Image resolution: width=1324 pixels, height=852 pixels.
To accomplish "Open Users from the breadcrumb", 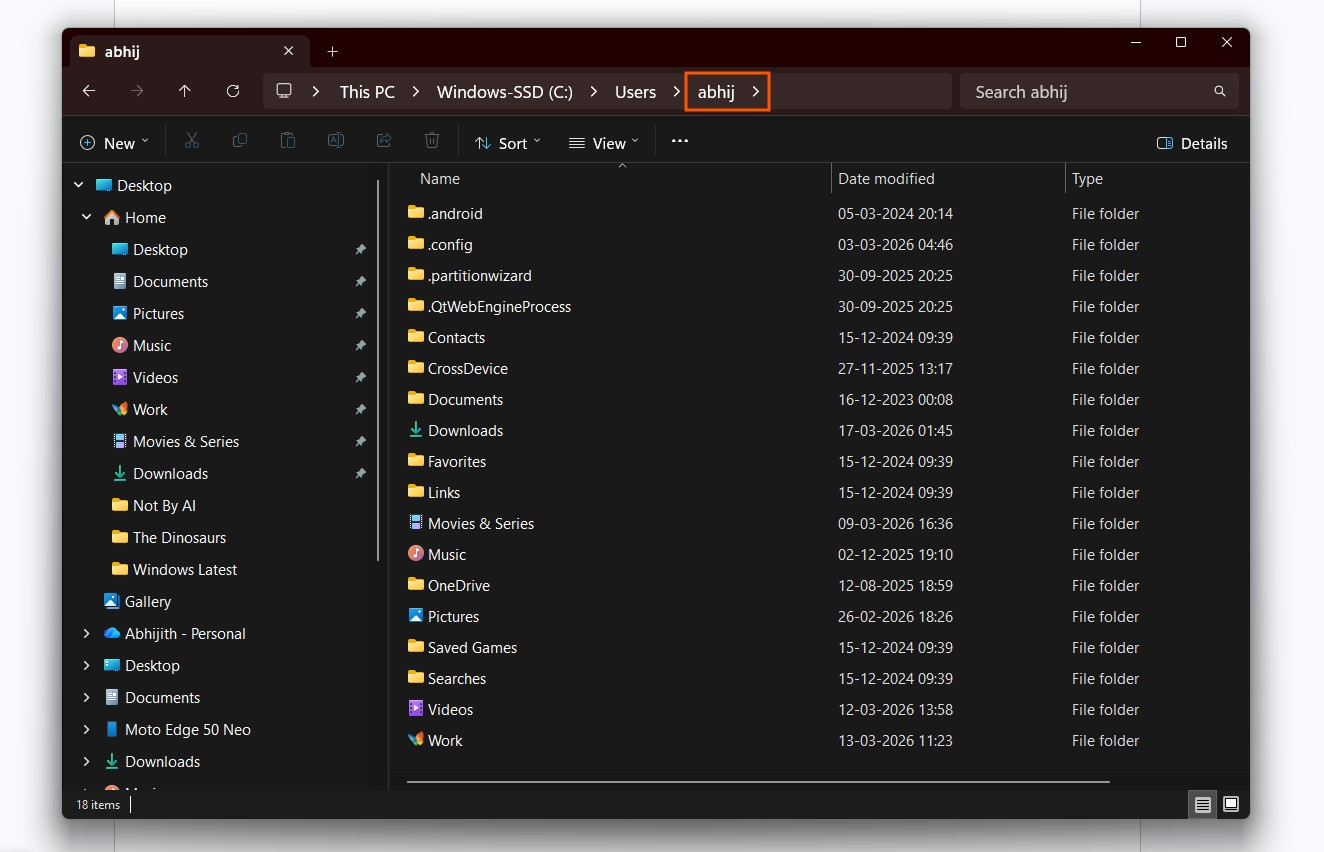I will tap(635, 91).
